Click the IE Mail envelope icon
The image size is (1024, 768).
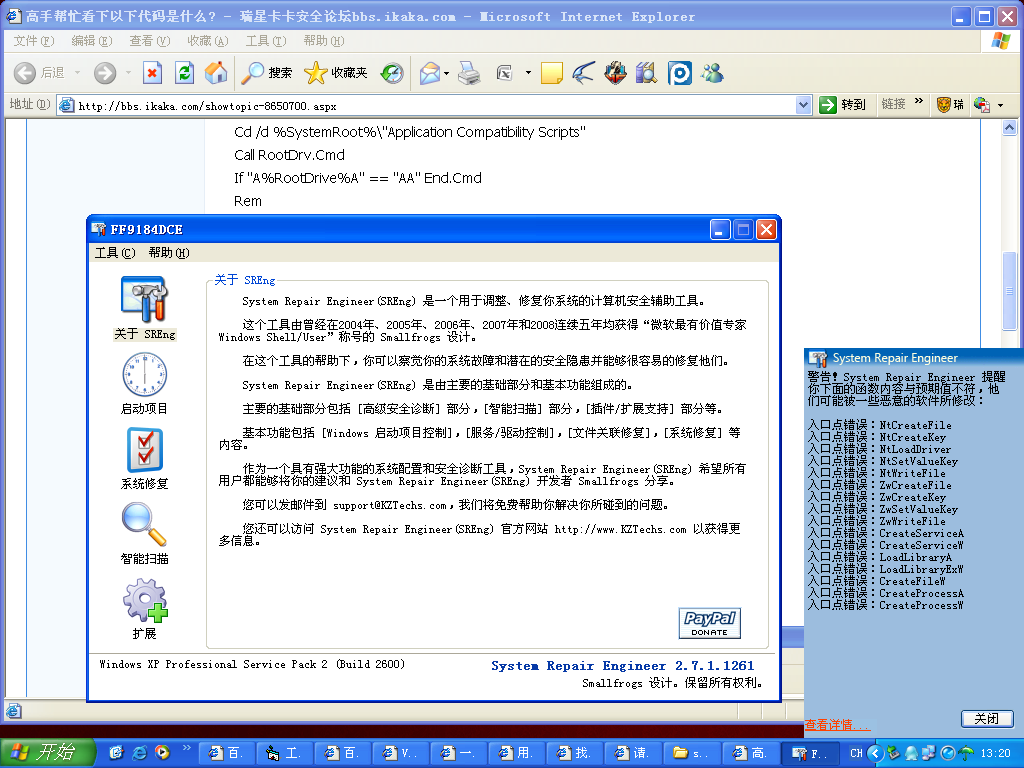pyautogui.click(x=430, y=72)
